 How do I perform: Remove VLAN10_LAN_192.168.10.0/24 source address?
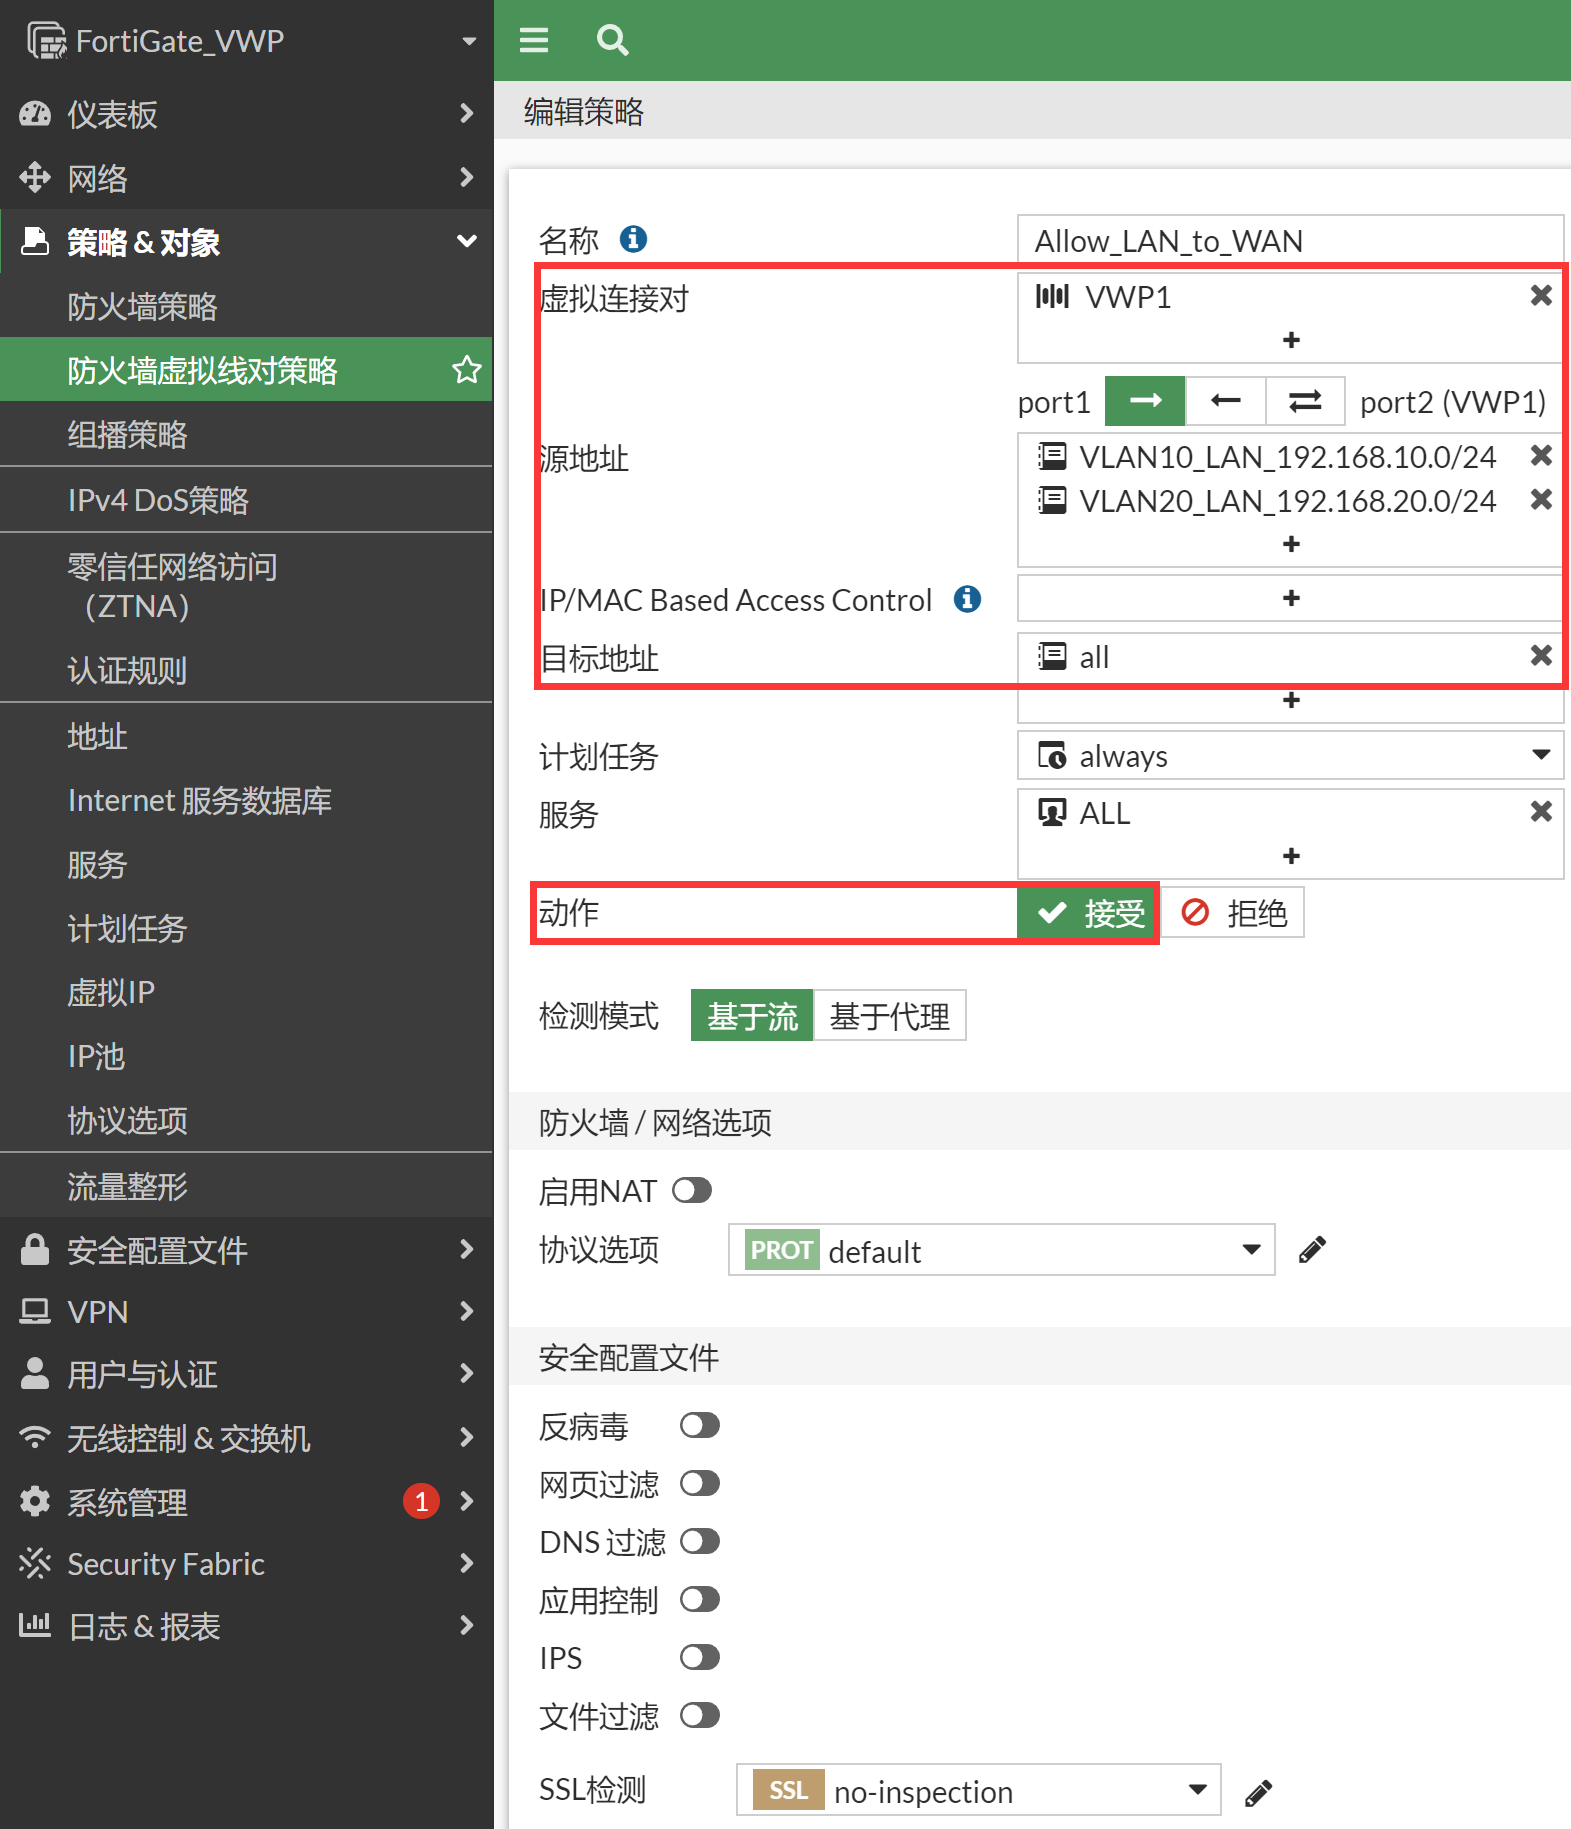pyautogui.click(x=1541, y=456)
